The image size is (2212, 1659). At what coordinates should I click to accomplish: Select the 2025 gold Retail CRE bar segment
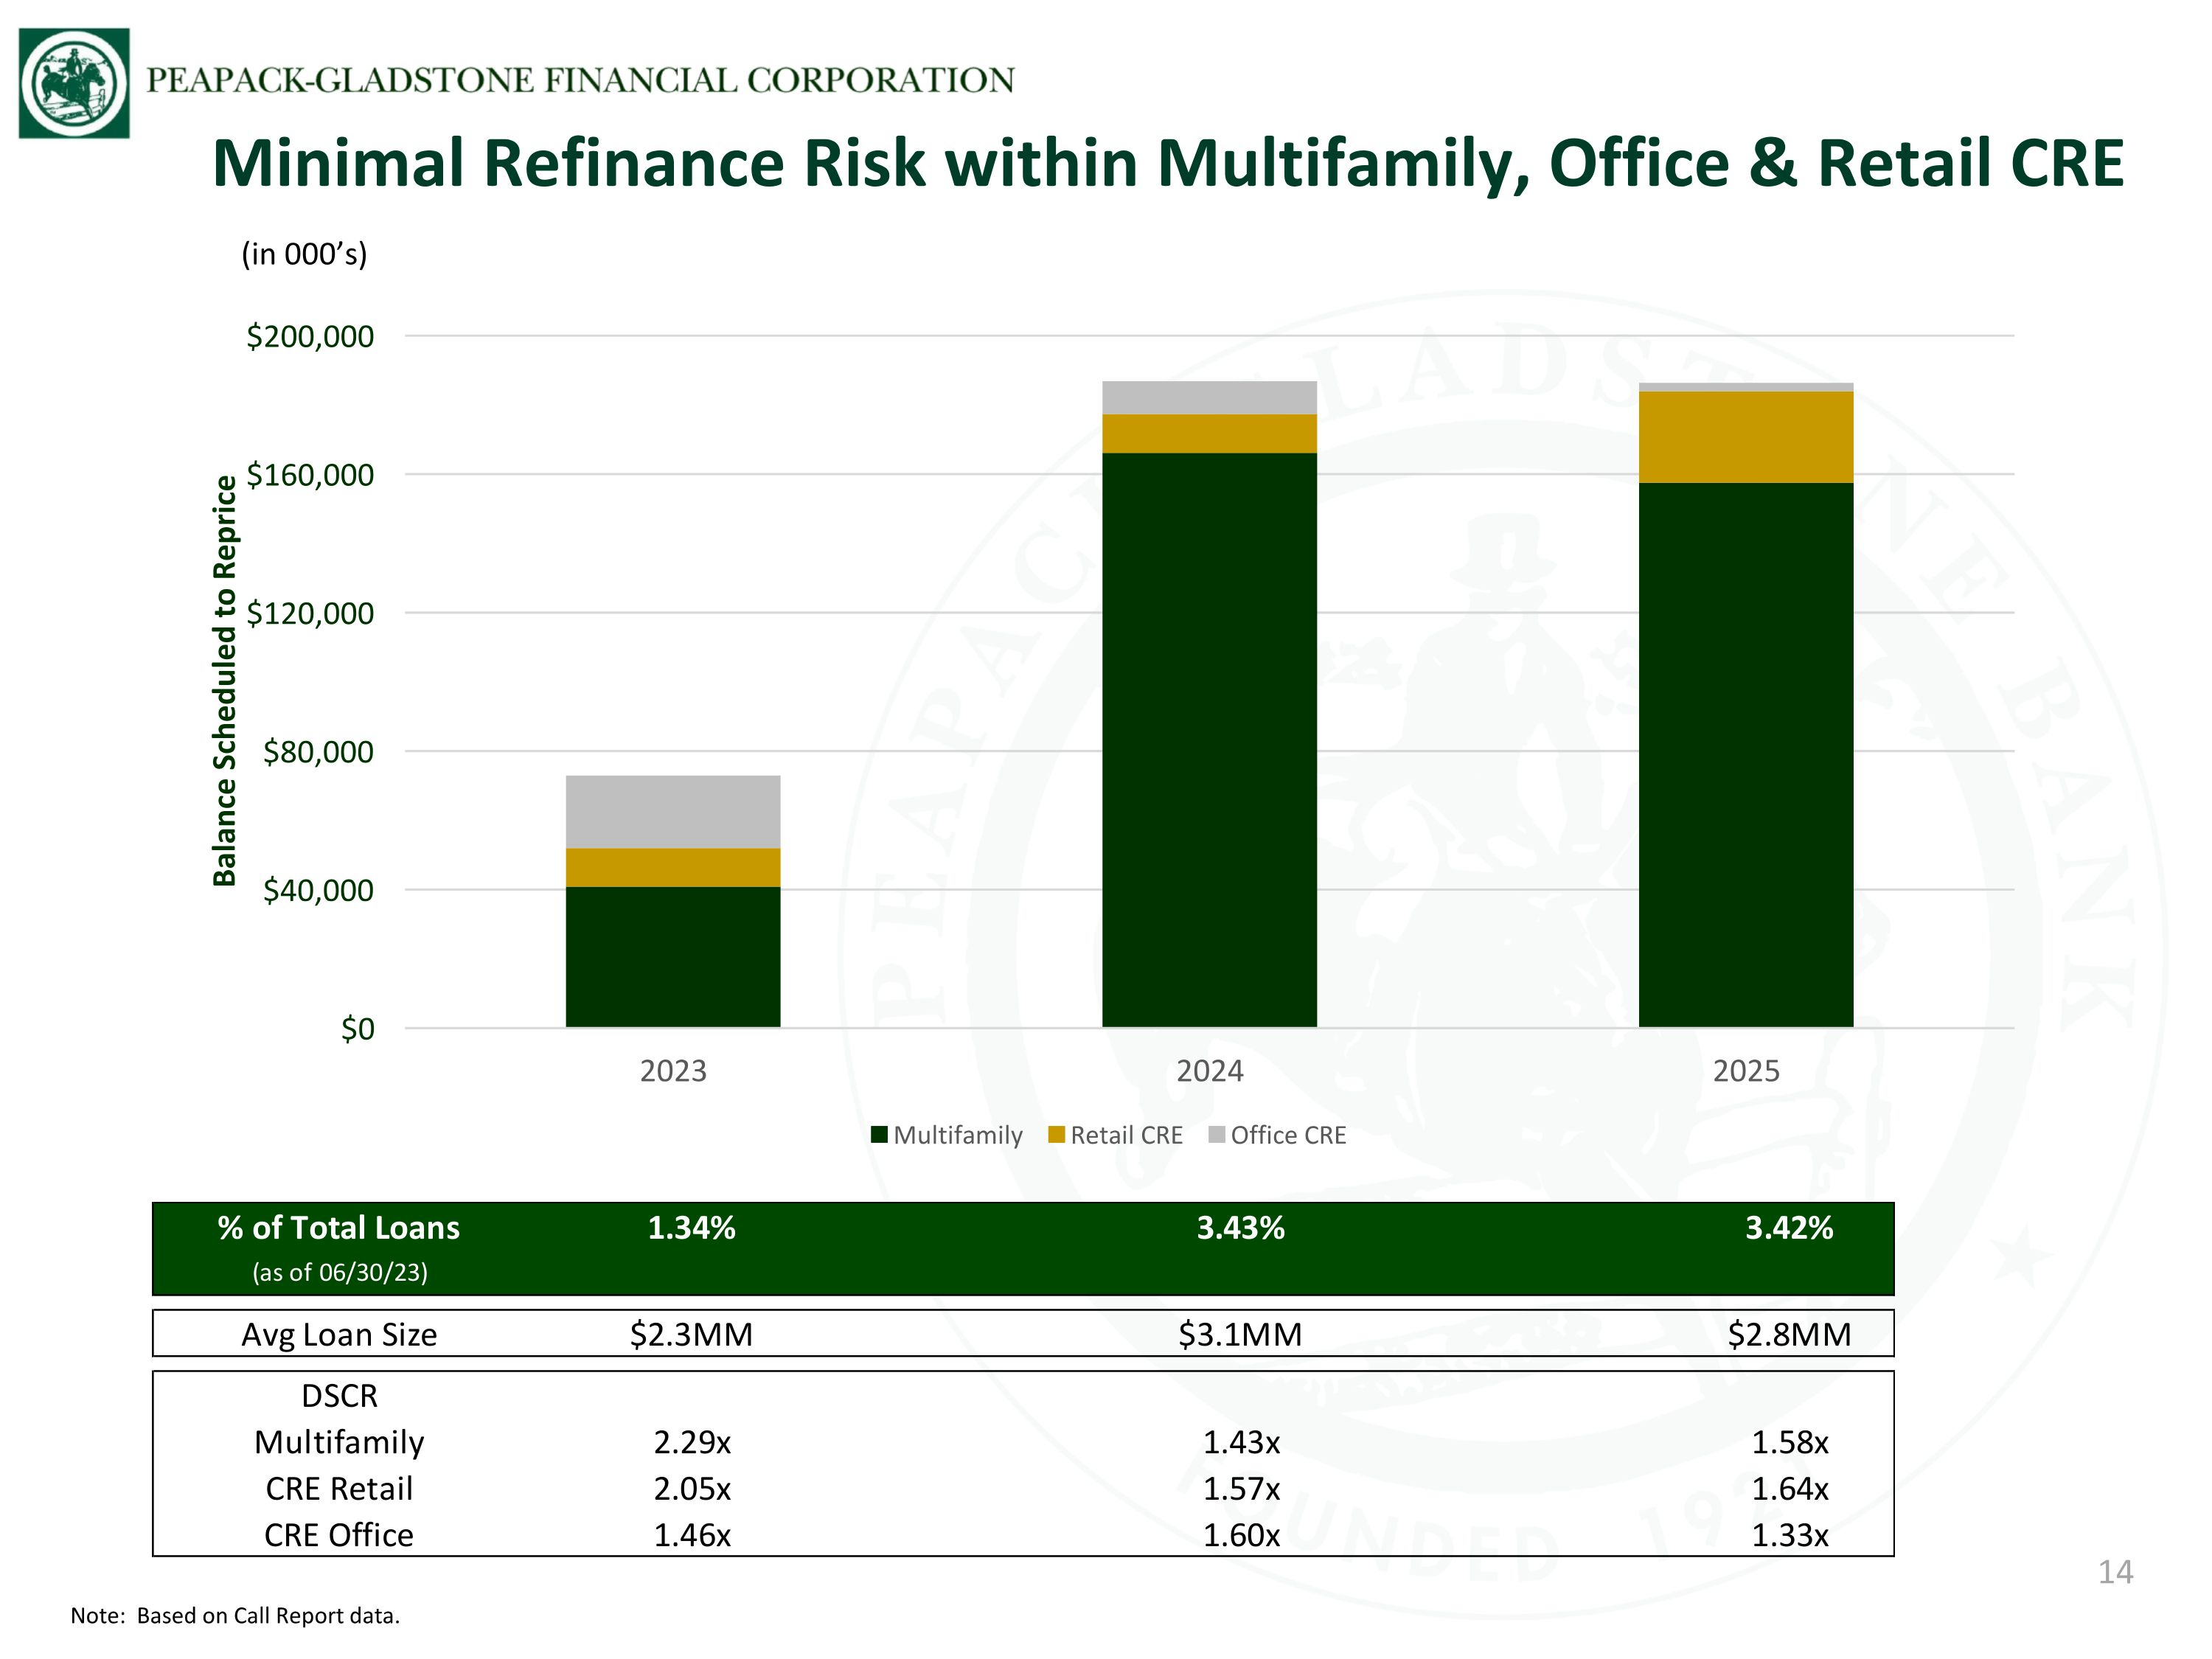1746,438
